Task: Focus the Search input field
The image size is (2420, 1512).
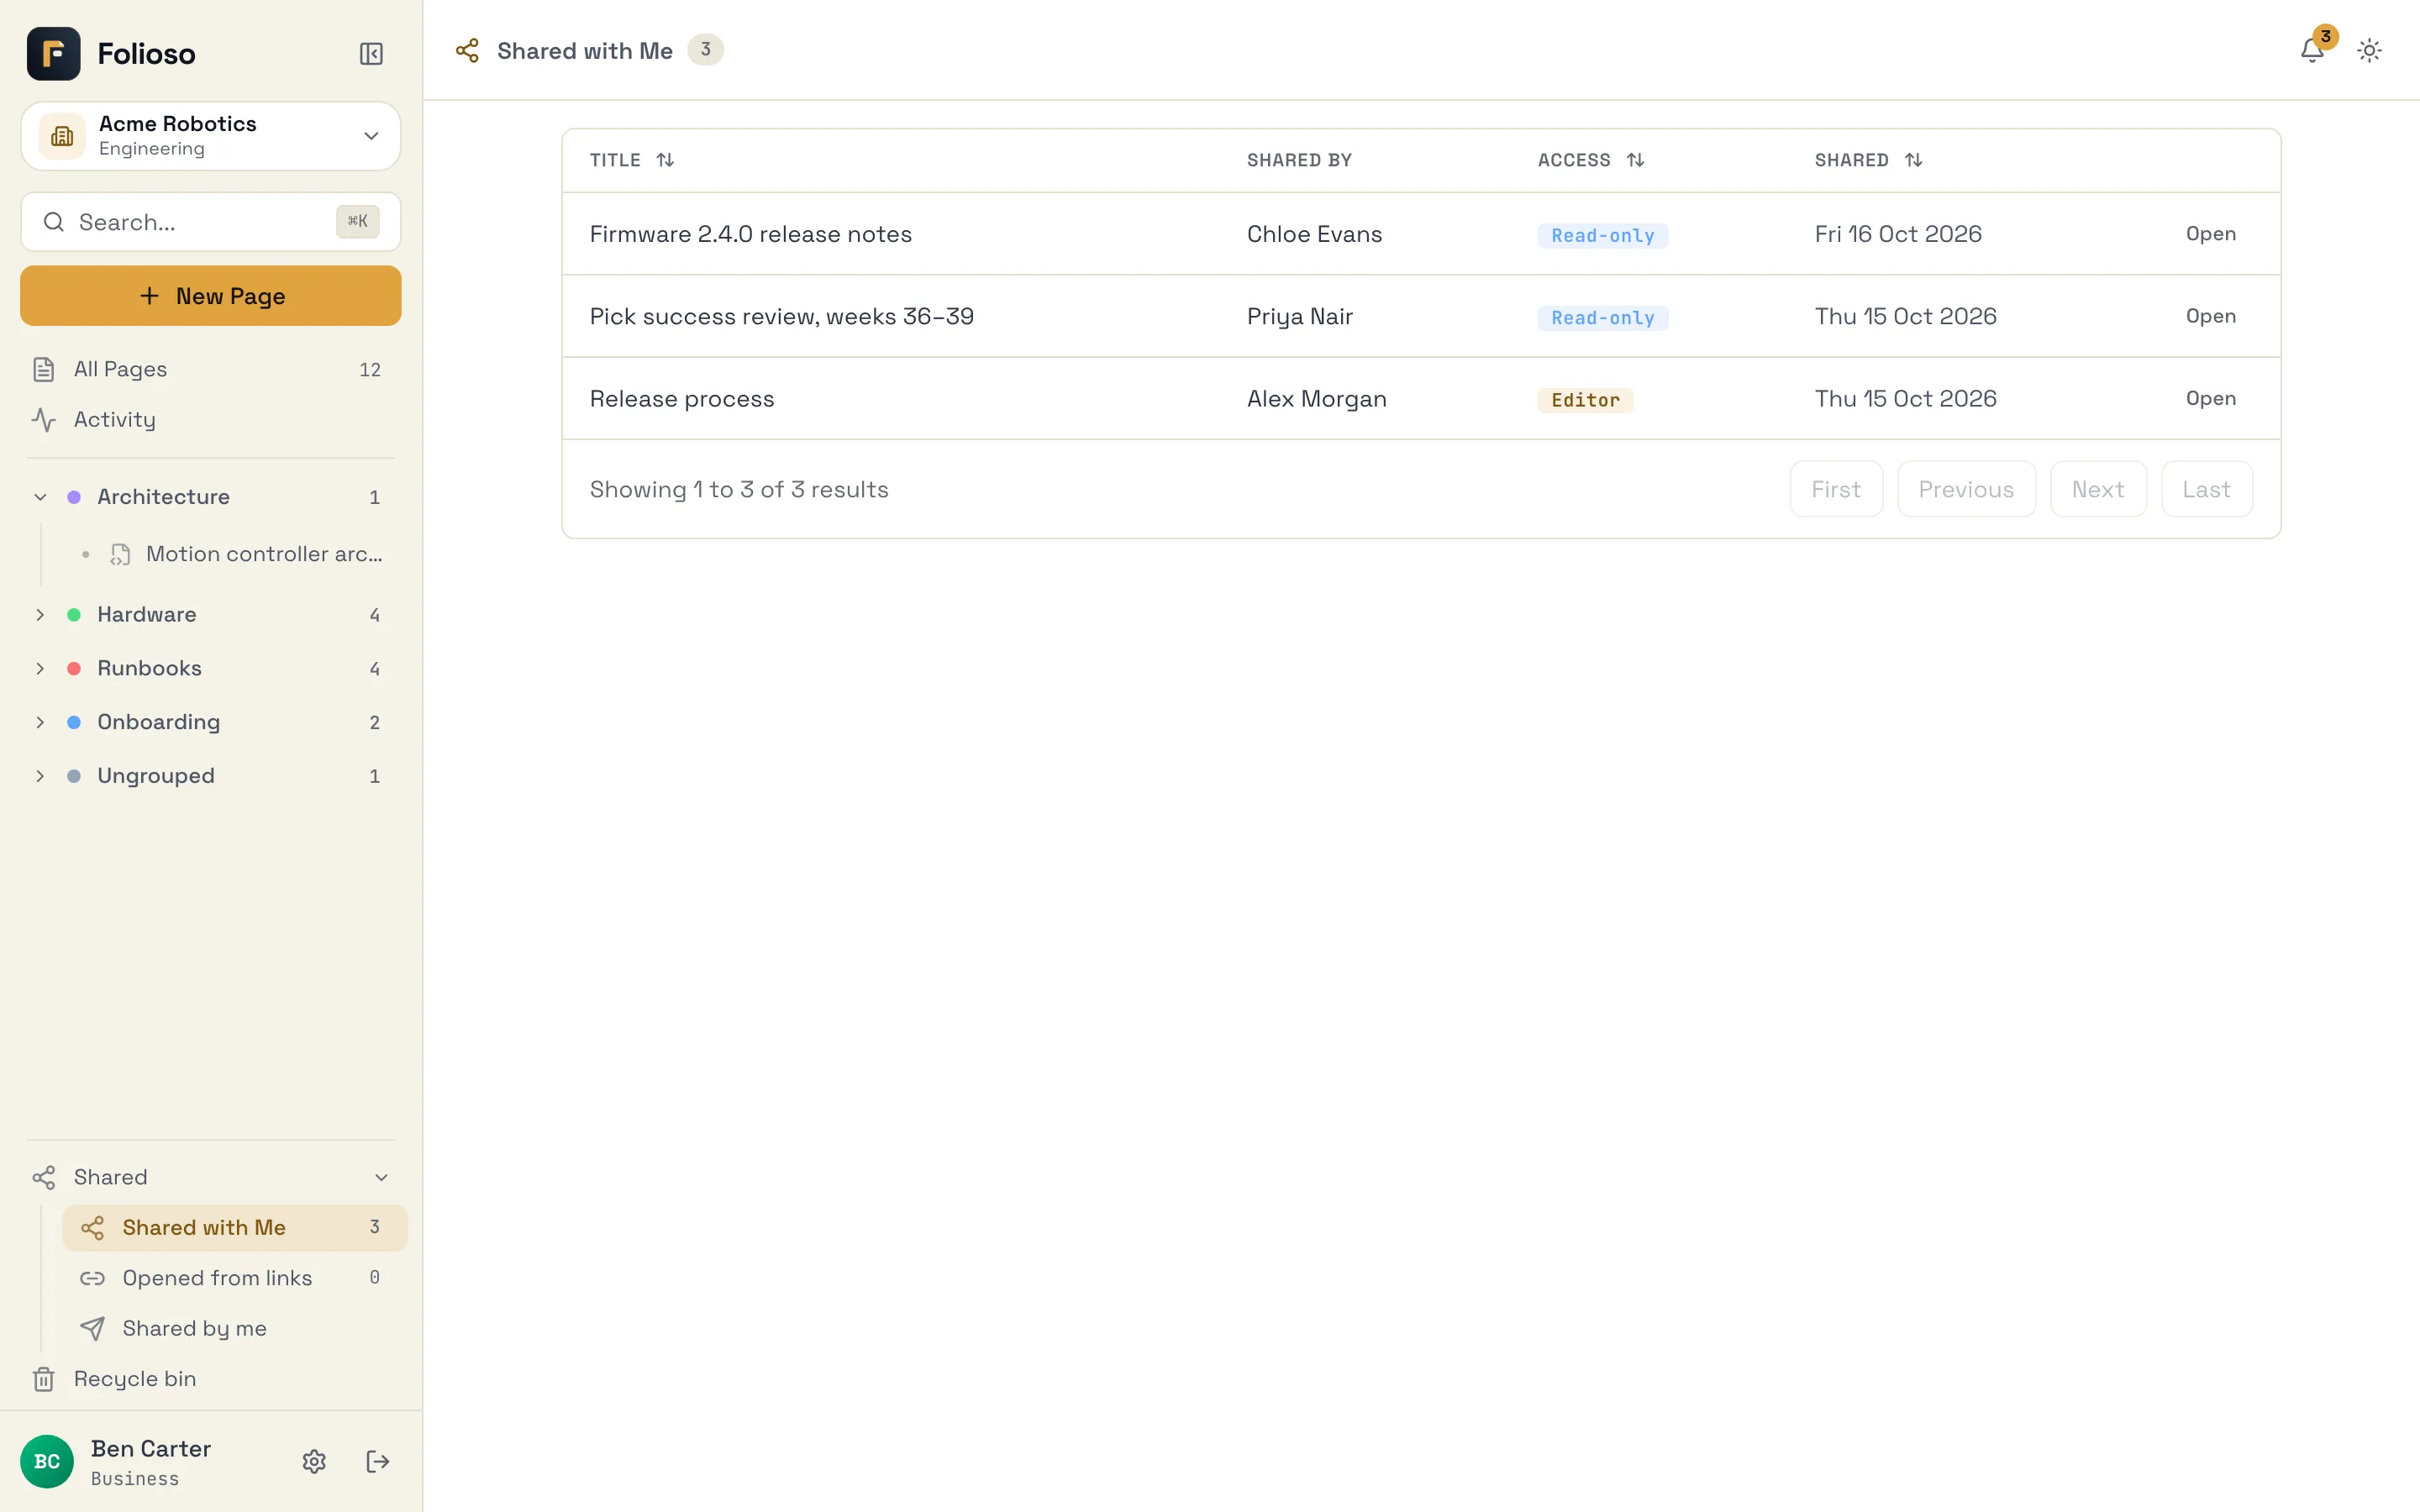Action: click(211, 222)
